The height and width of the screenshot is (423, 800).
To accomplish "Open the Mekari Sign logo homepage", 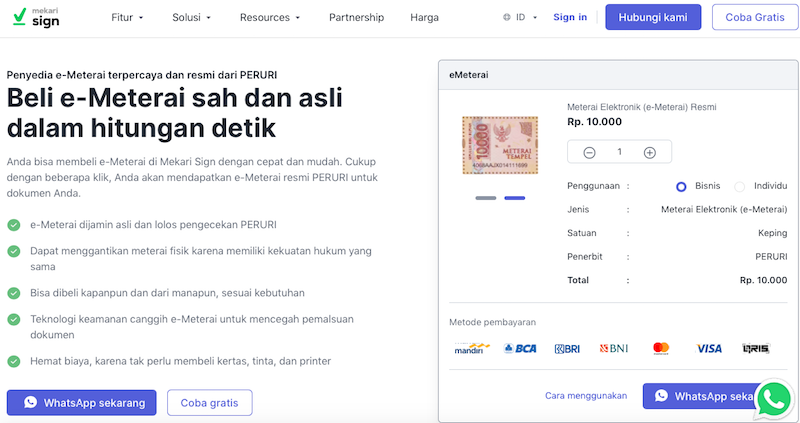I will click(36, 17).
